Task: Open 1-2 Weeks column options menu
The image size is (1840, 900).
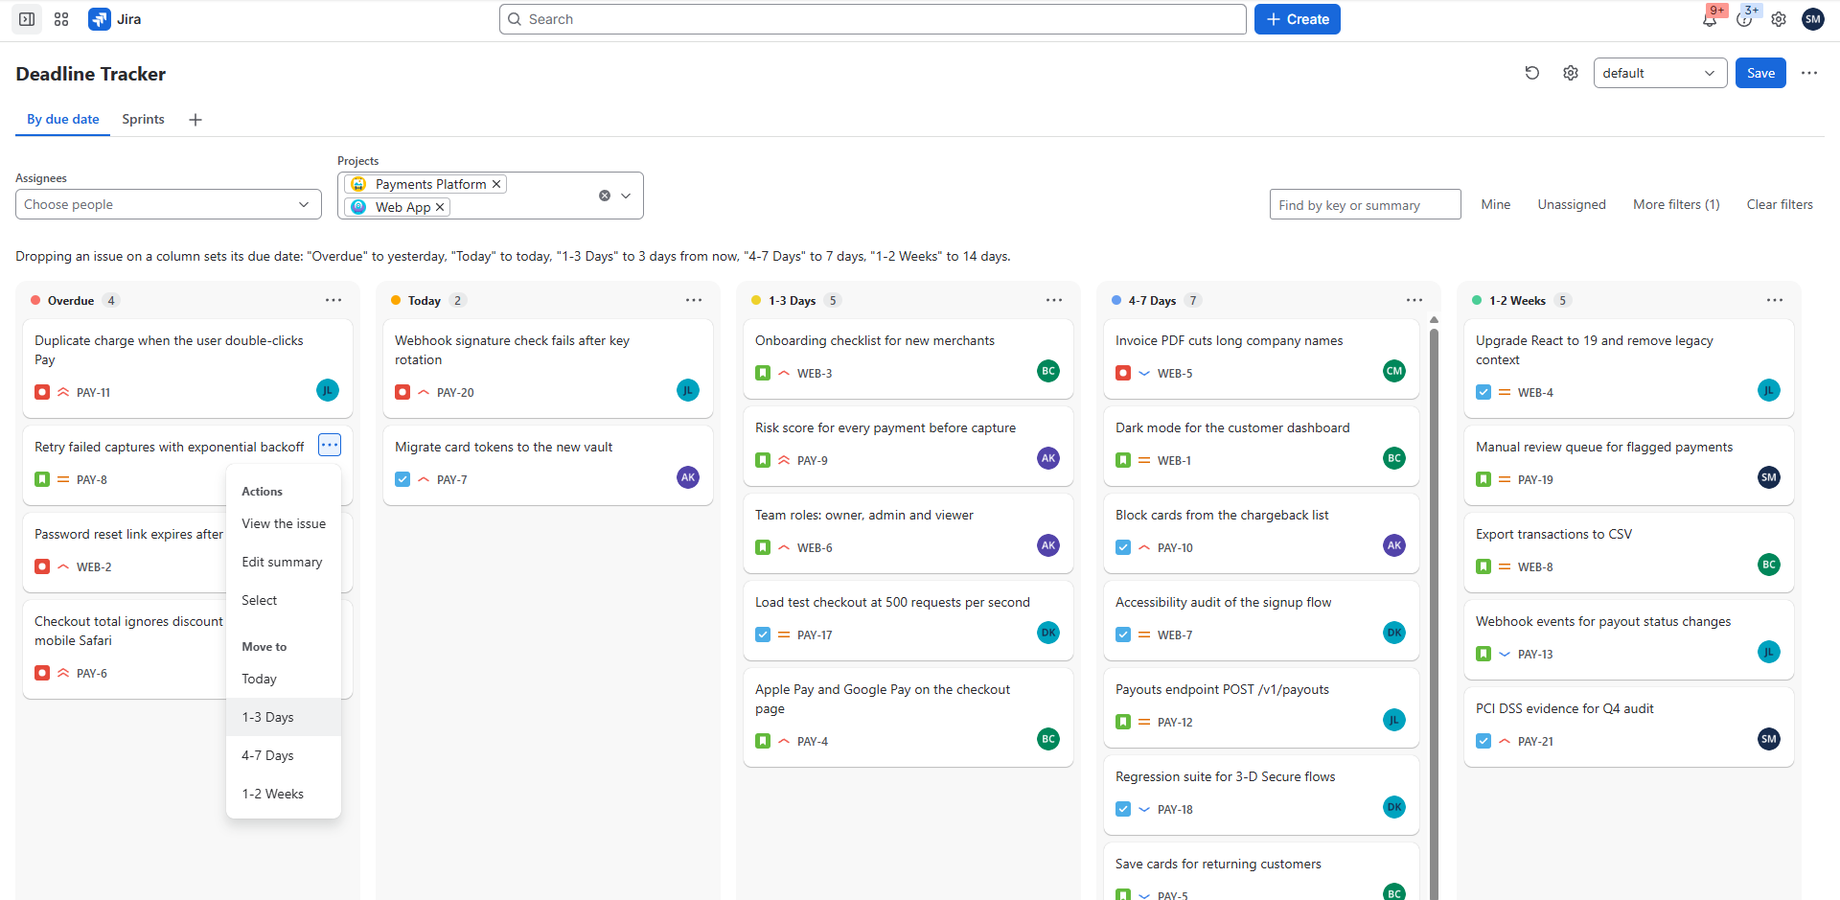Action: click(1774, 300)
